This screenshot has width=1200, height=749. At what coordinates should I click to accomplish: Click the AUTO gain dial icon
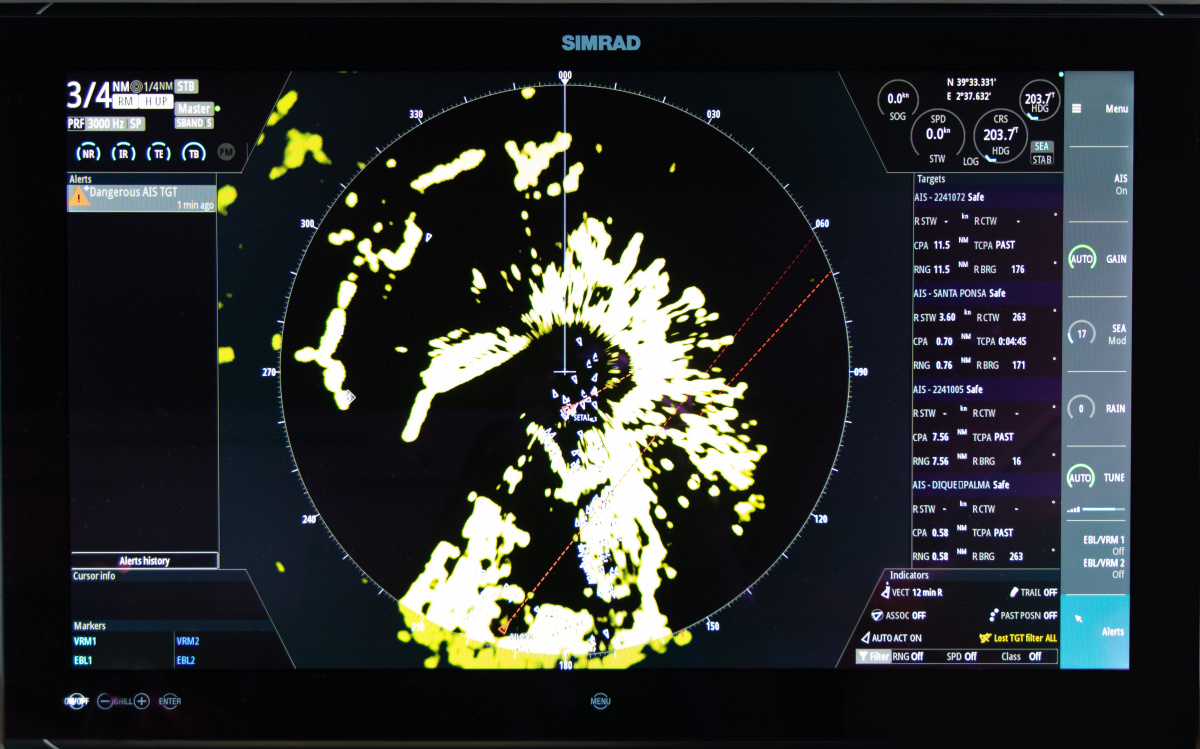pyautogui.click(x=1081, y=258)
